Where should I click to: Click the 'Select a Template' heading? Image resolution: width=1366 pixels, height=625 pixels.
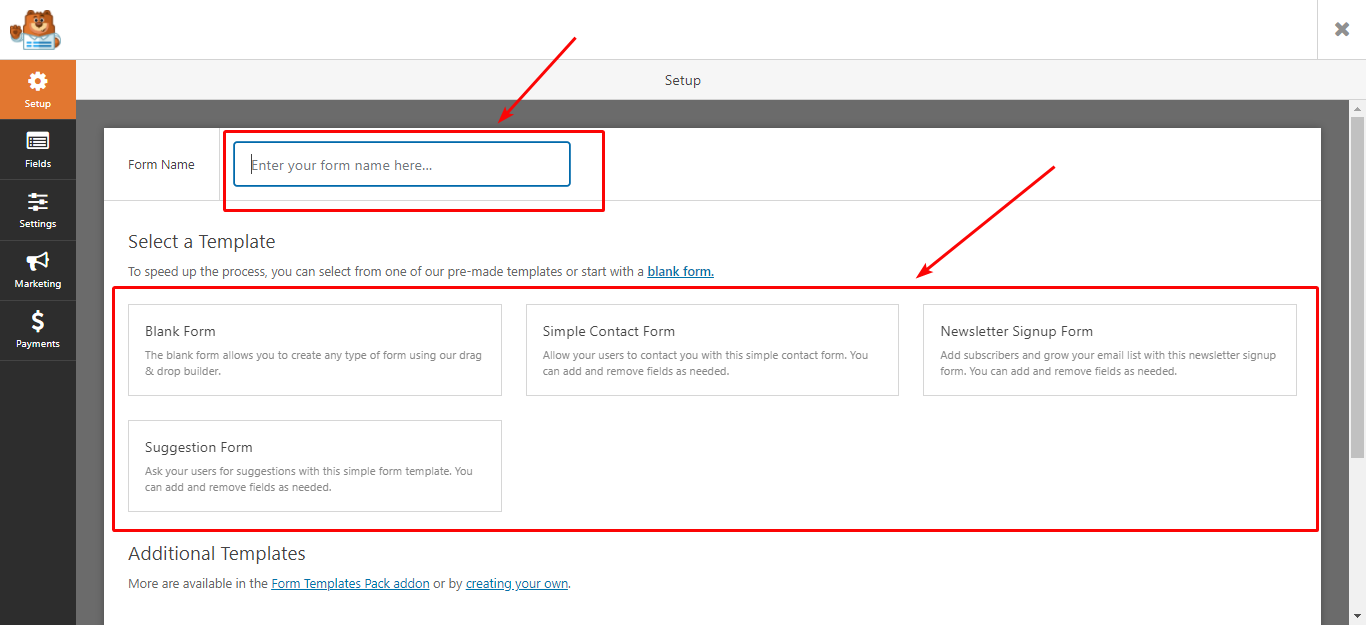click(x=202, y=242)
